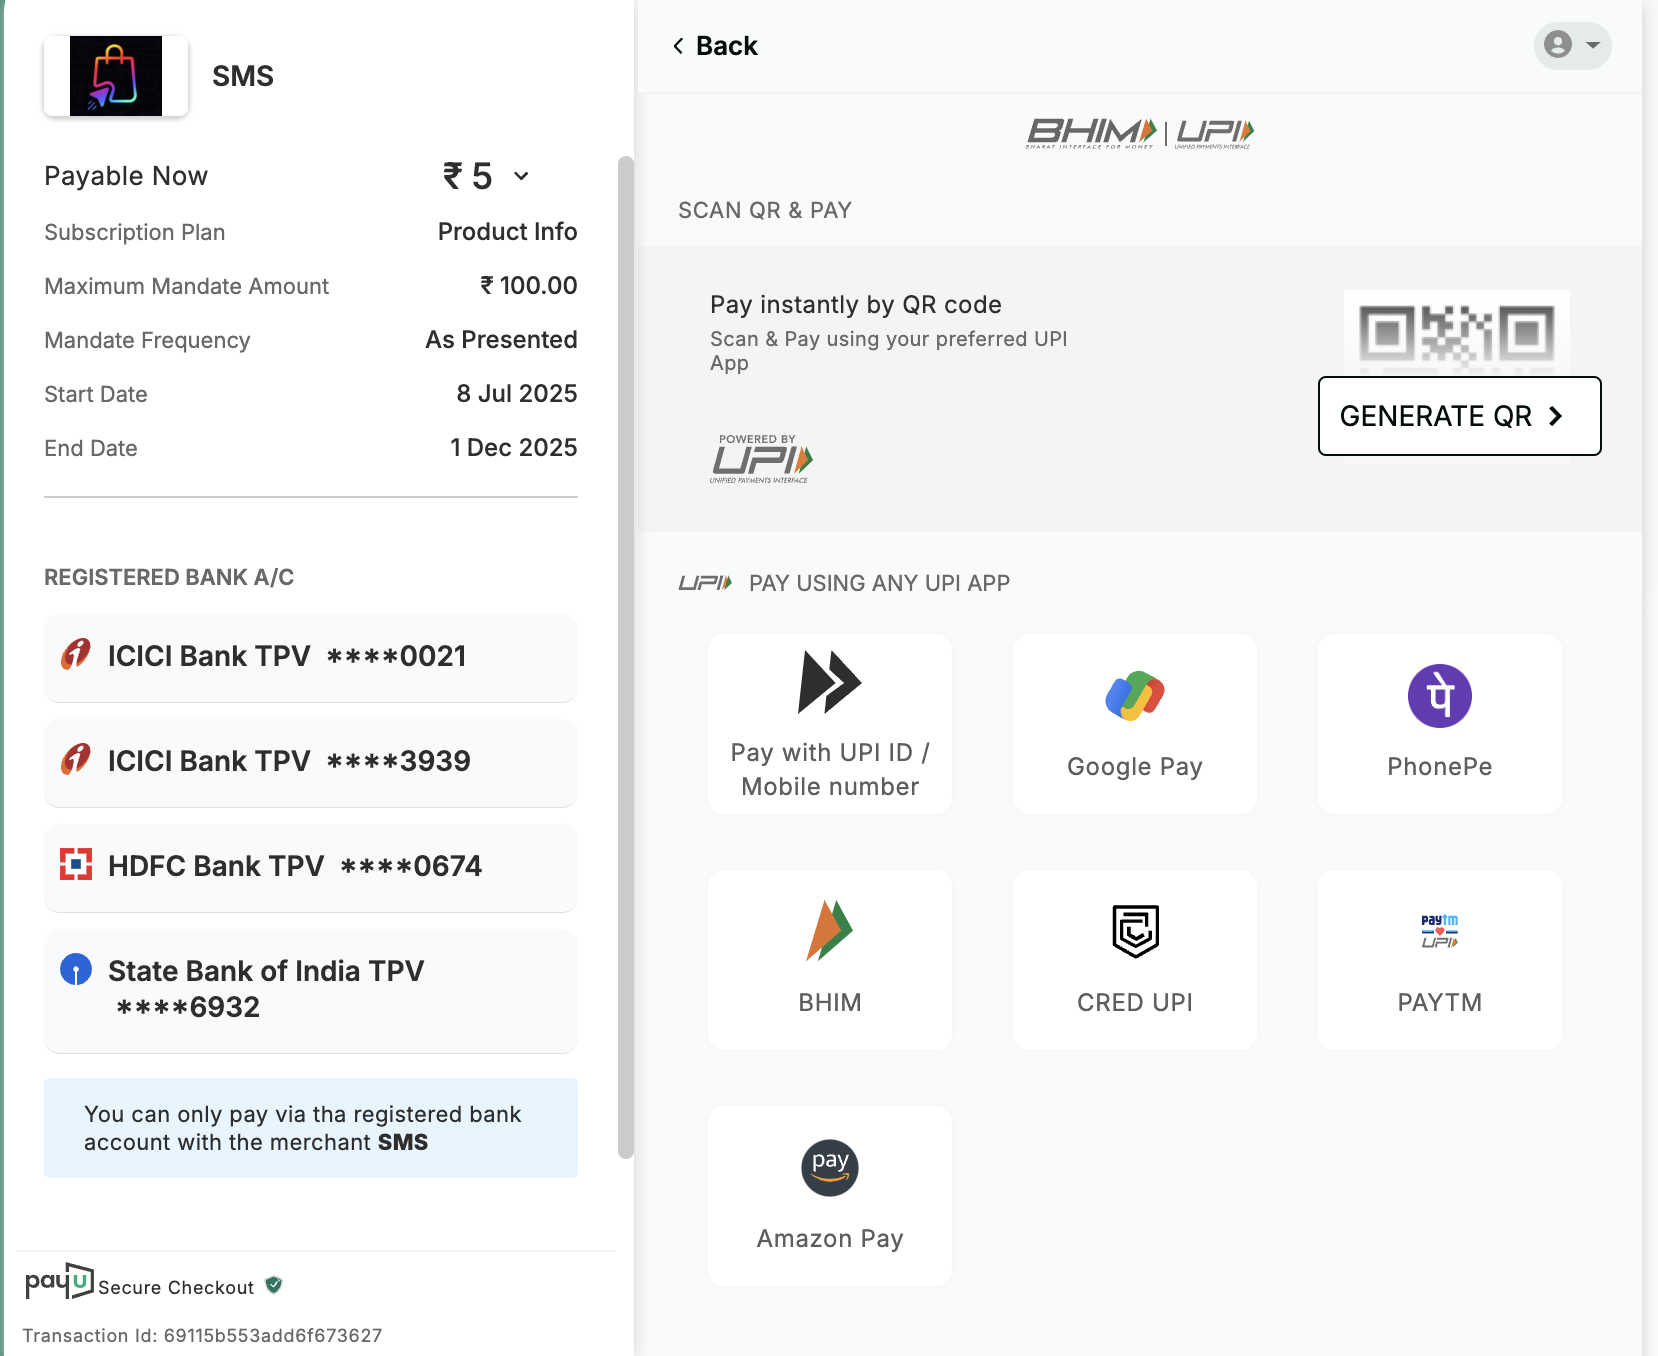This screenshot has height=1356, width=1658.
Task: Click the Amazon Pay logo icon
Action: pos(830,1167)
